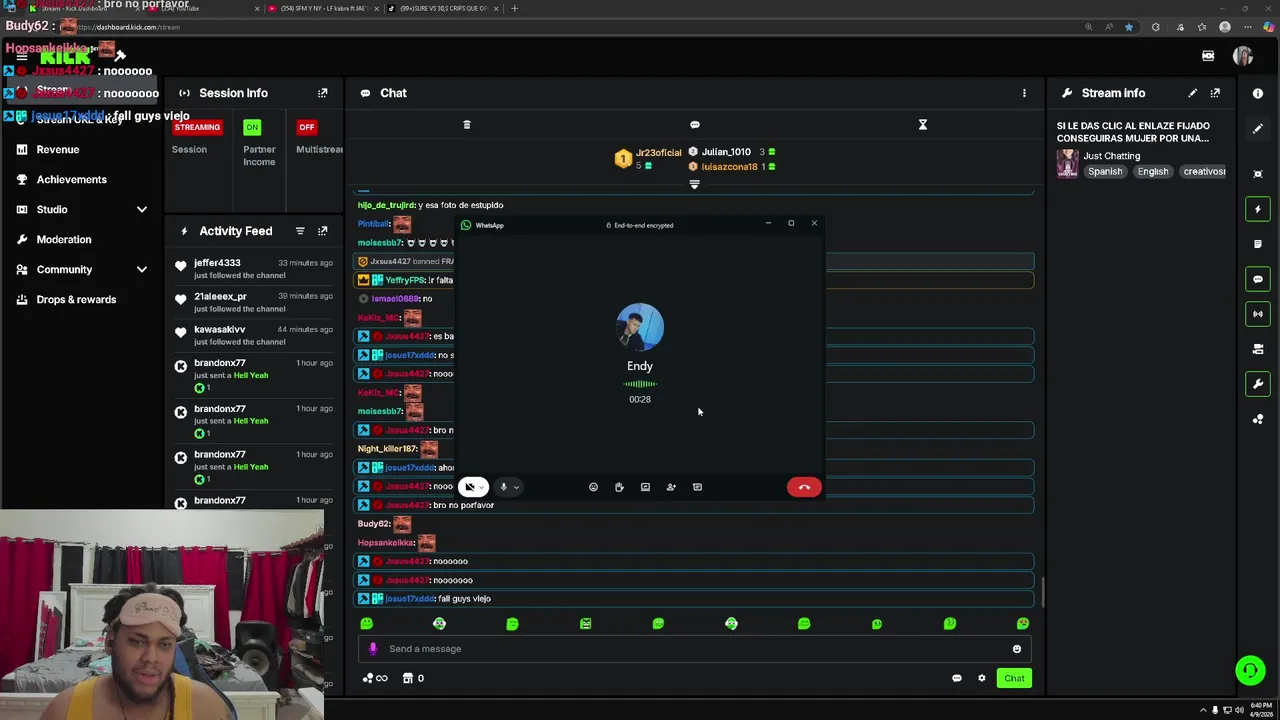Open Drops & rewards in the sidebar
The image size is (1280, 720).
76,300
